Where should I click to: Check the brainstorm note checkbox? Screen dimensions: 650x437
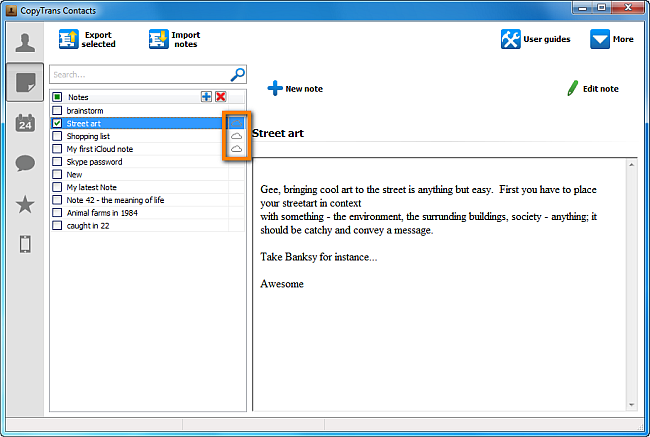point(57,110)
